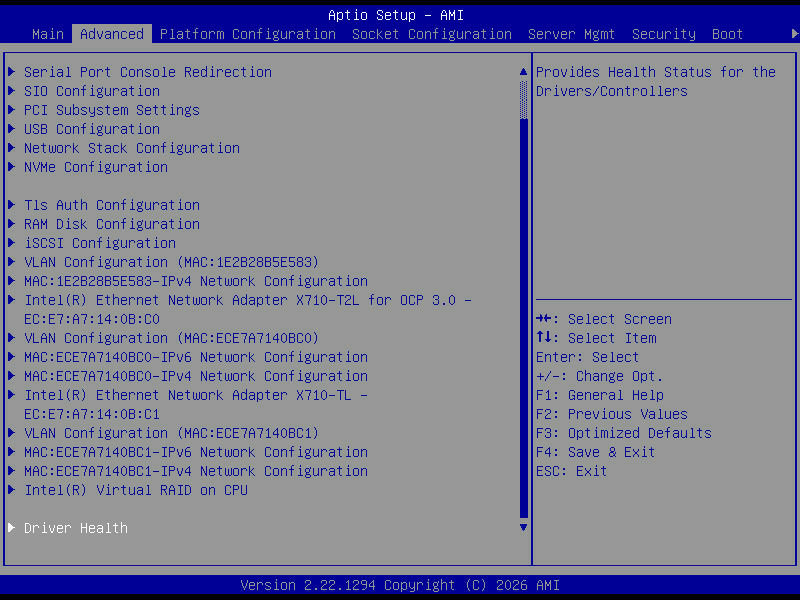Open Network Stack Configuration
Viewport: 800px width, 600px height.
132,148
